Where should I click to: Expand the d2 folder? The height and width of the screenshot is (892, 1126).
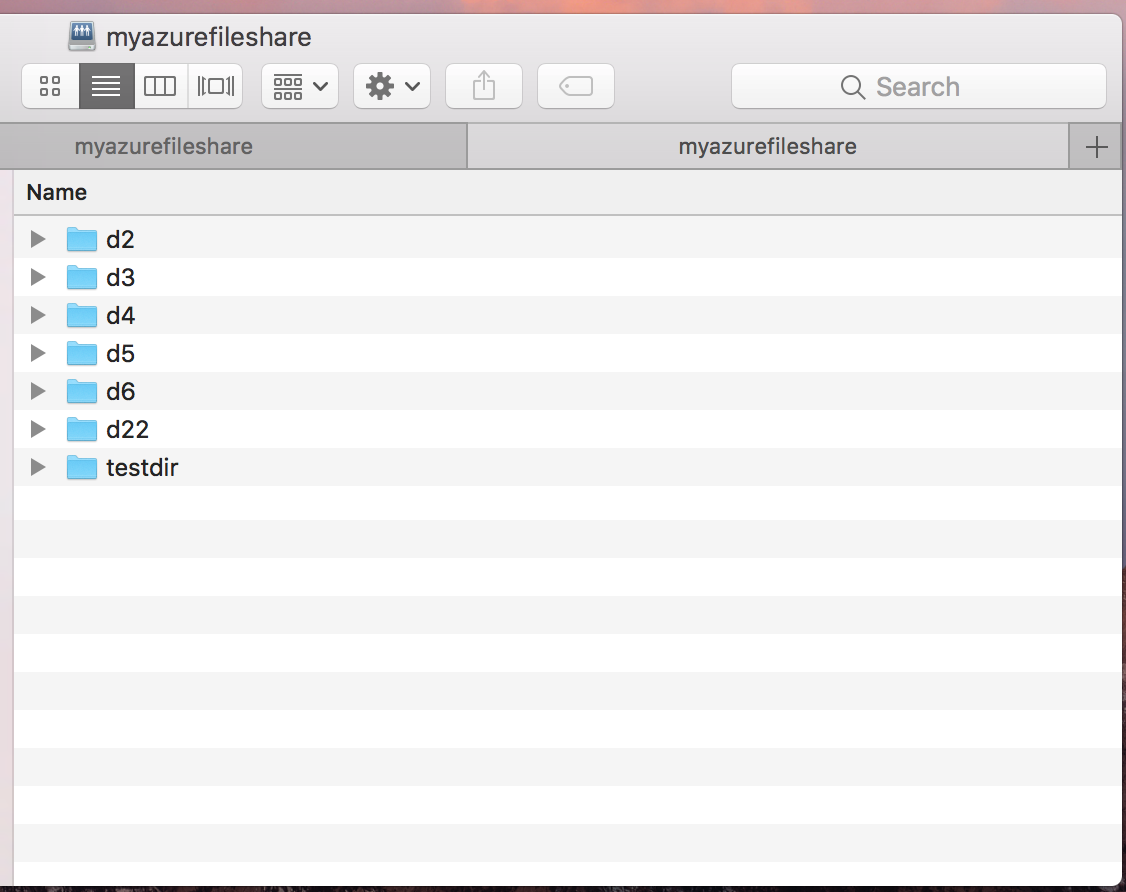(37, 239)
